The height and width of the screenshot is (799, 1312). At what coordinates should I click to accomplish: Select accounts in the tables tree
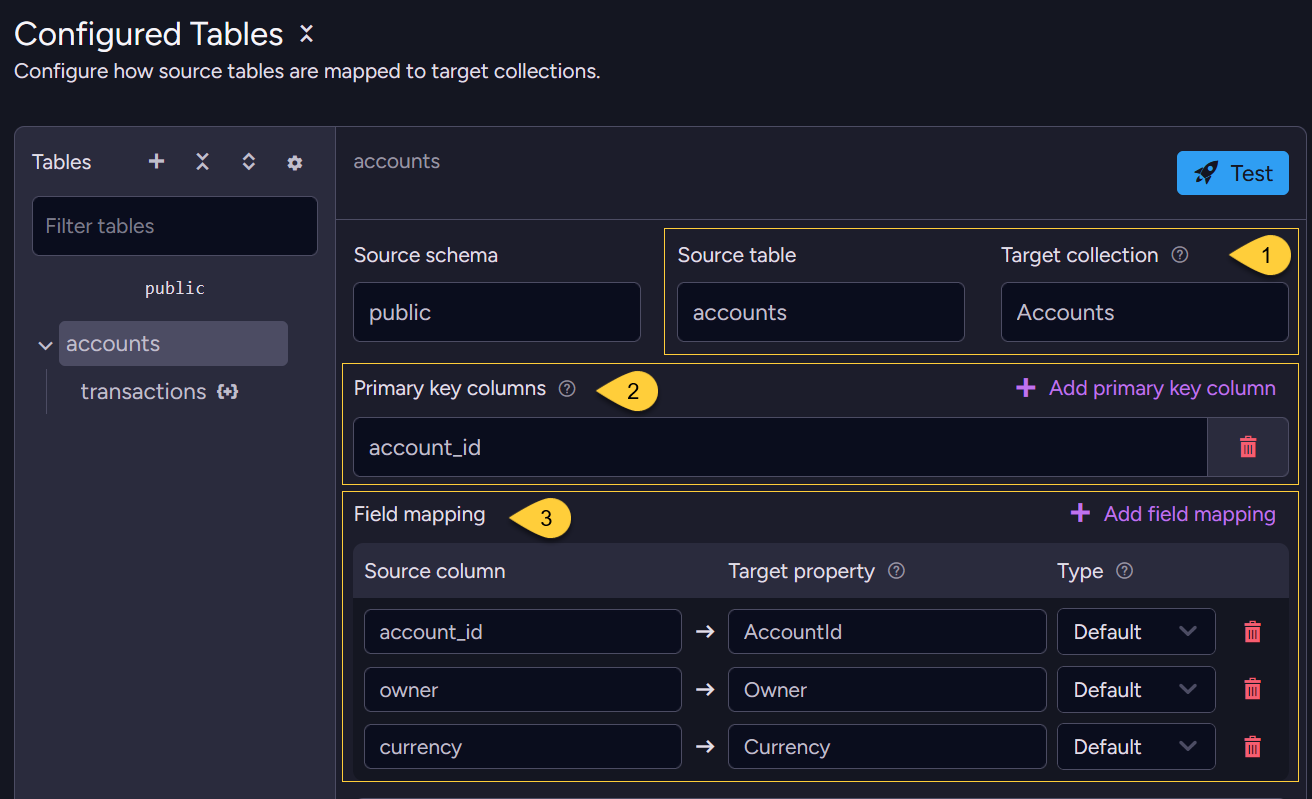pyautogui.click(x=173, y=344)
